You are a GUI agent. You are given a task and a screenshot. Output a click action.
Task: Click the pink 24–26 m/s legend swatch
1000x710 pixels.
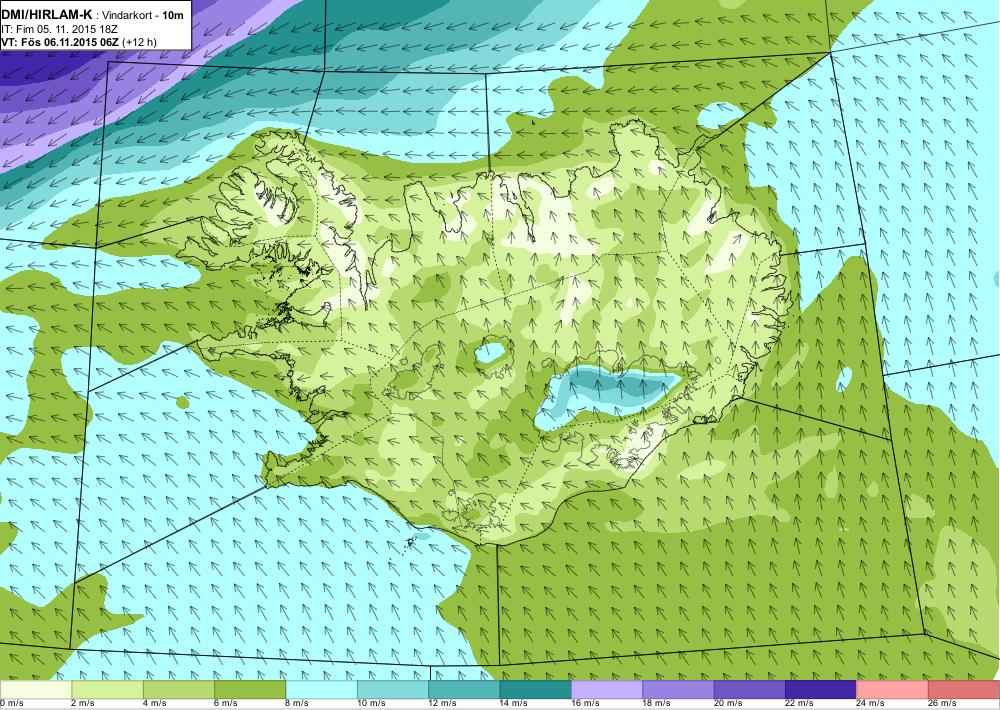893,689
